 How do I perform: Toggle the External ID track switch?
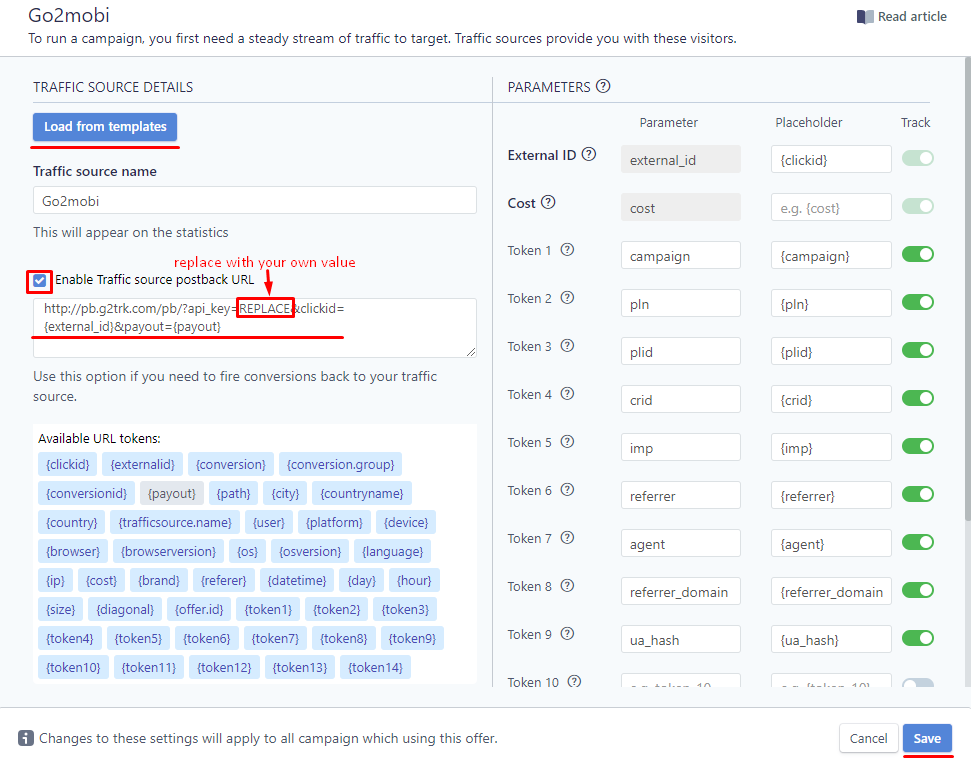918,158
